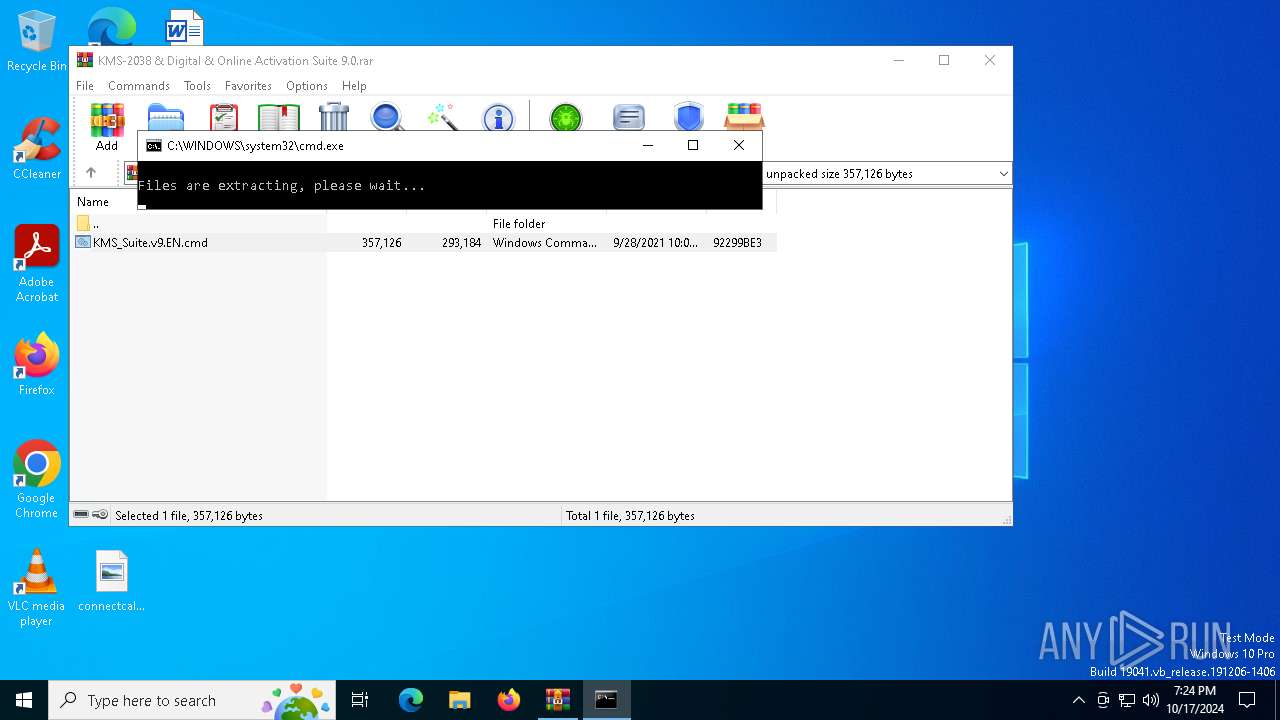Click the Comment icon in toolbar
The height and width of the screenshot is (720, 1280).
point(628,117)
